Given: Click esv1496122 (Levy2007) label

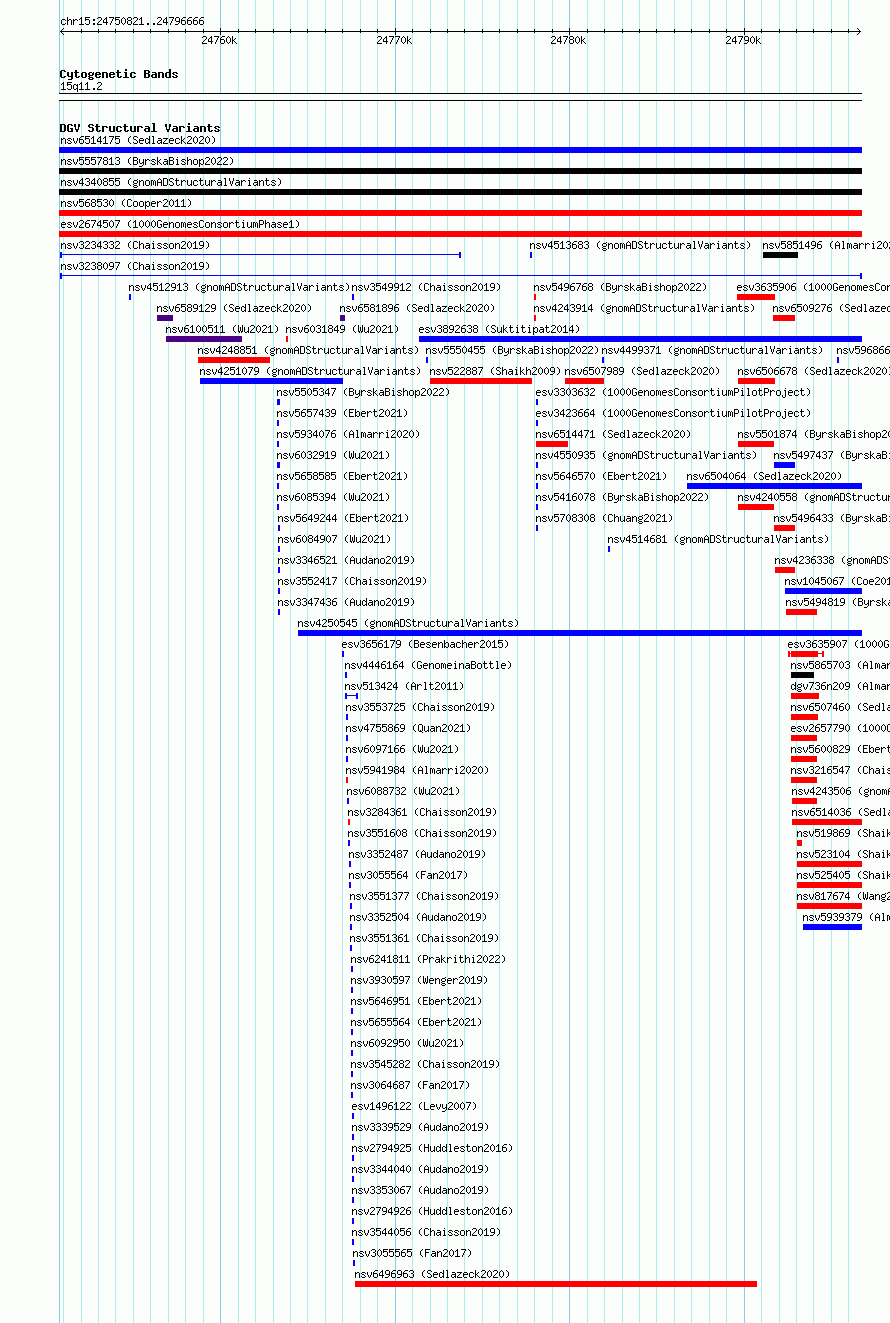Looking at the screenshot, I should (414, 1106).
